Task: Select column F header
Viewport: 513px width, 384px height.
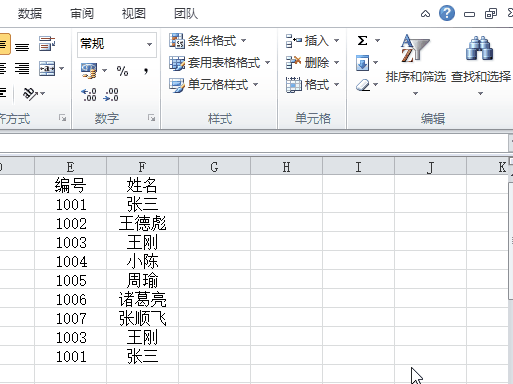Action: (142, 166)
